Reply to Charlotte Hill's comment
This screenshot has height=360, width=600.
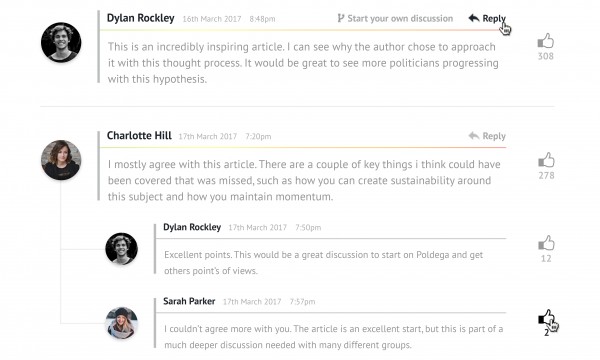[x=487, y=136]
